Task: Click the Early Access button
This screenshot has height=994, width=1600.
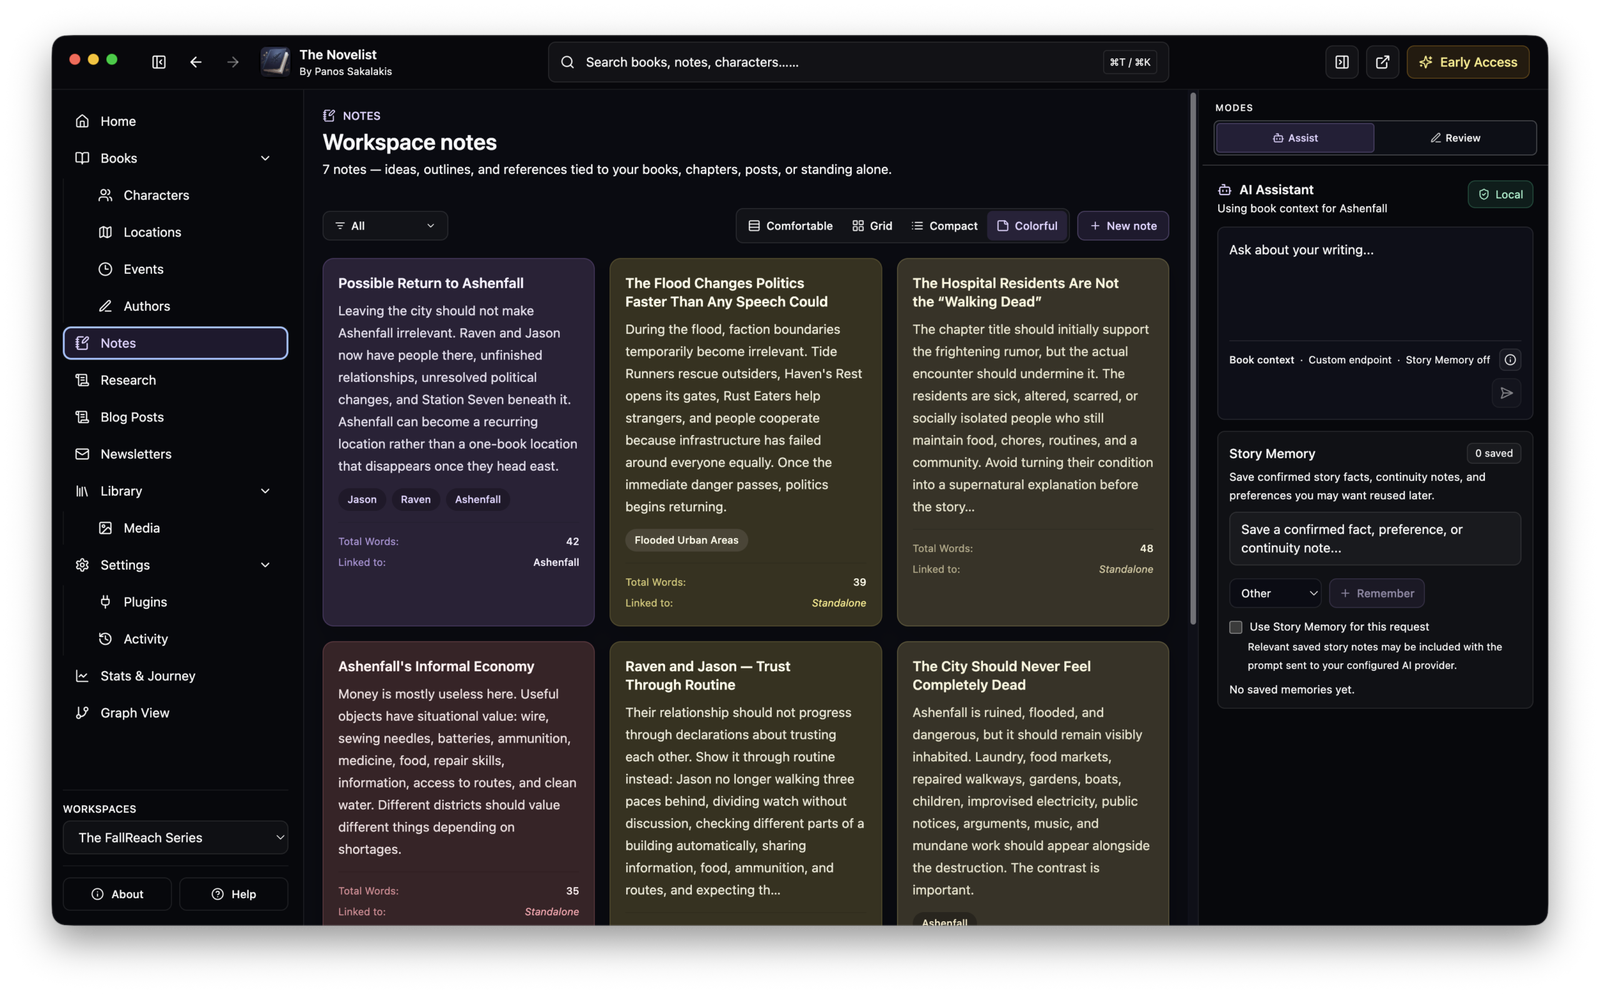Action: click(x=1468, y=62)
